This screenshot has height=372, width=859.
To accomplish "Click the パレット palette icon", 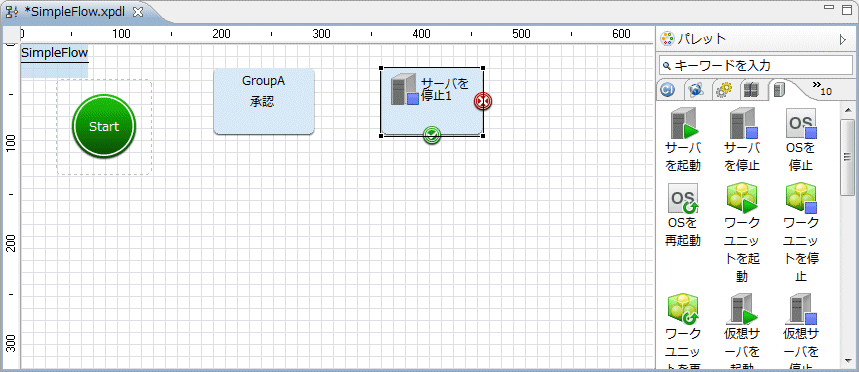I will point(667,39).
